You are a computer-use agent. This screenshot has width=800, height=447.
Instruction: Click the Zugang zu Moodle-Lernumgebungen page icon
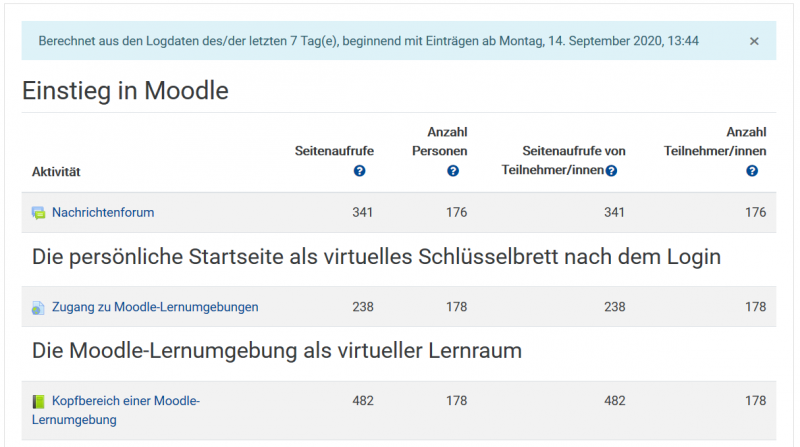pos(38,308)
